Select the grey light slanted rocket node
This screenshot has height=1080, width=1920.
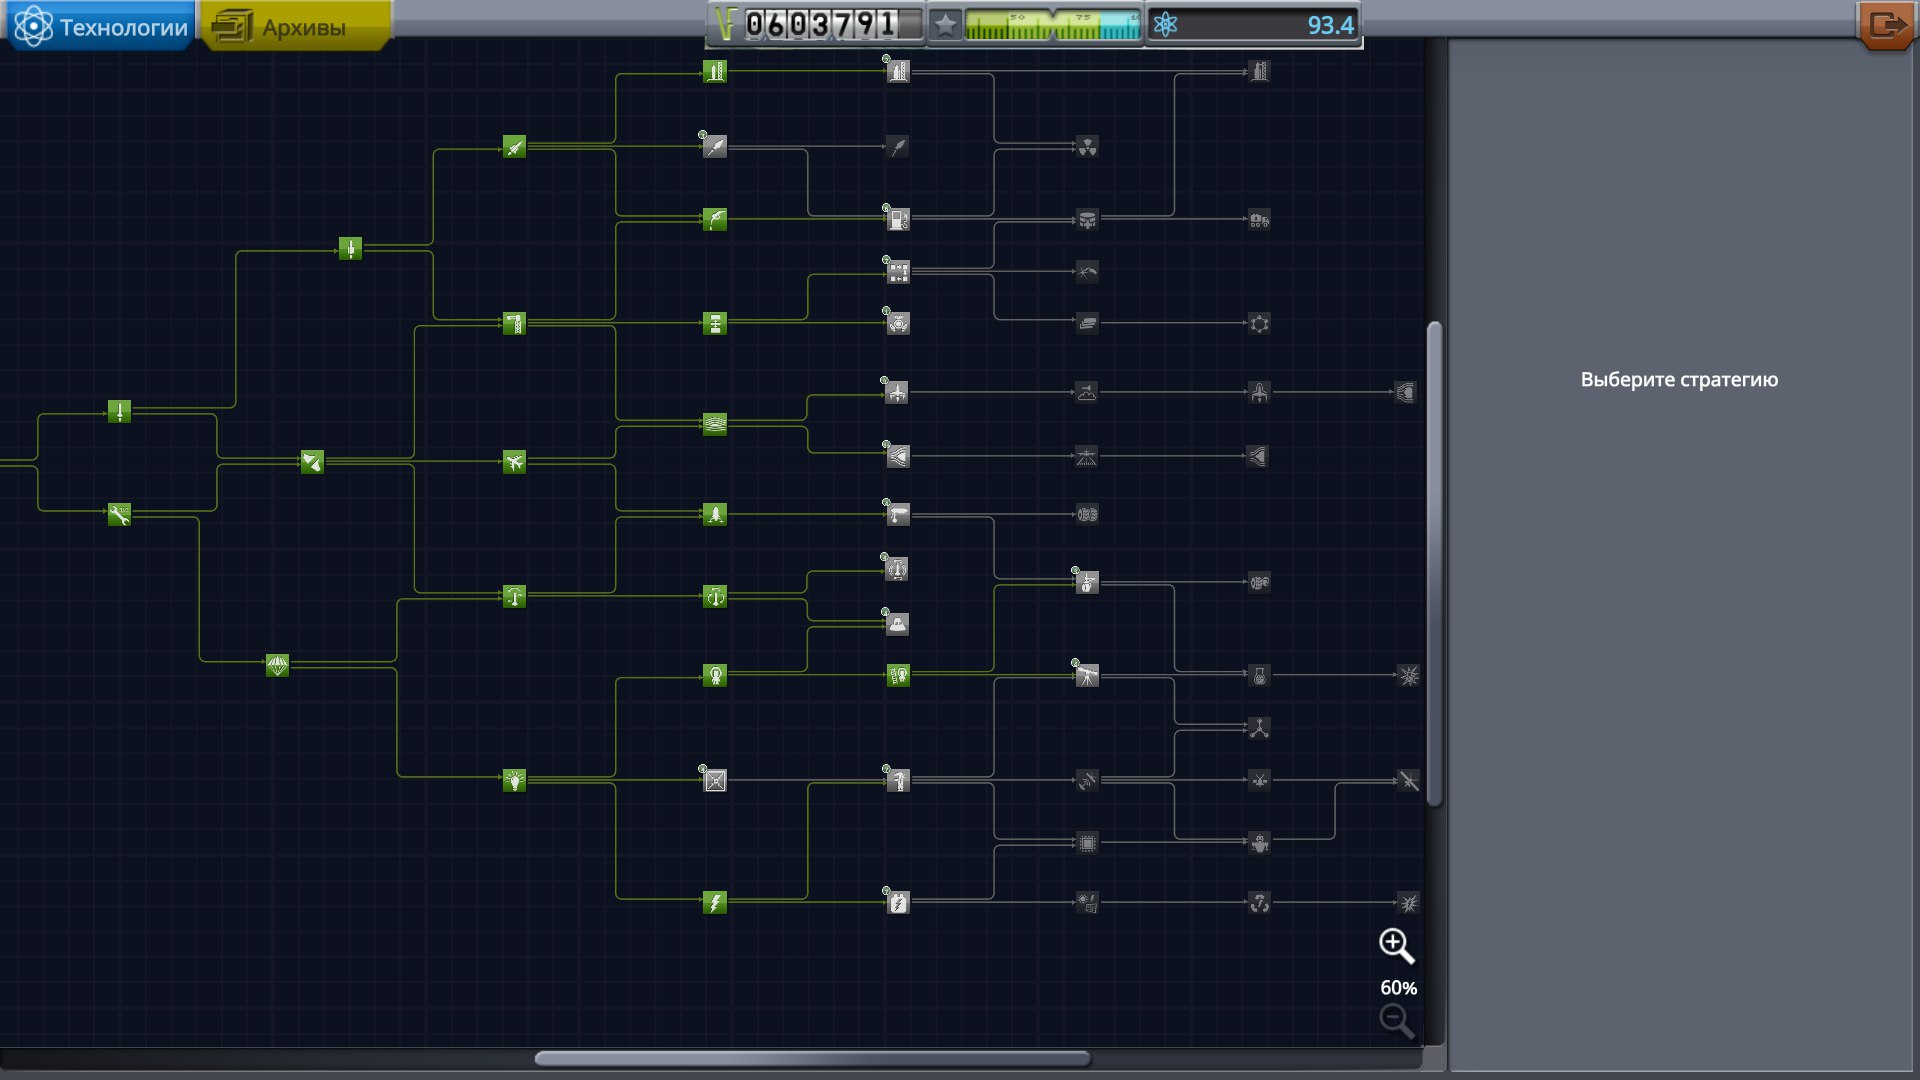pos(715,147)
